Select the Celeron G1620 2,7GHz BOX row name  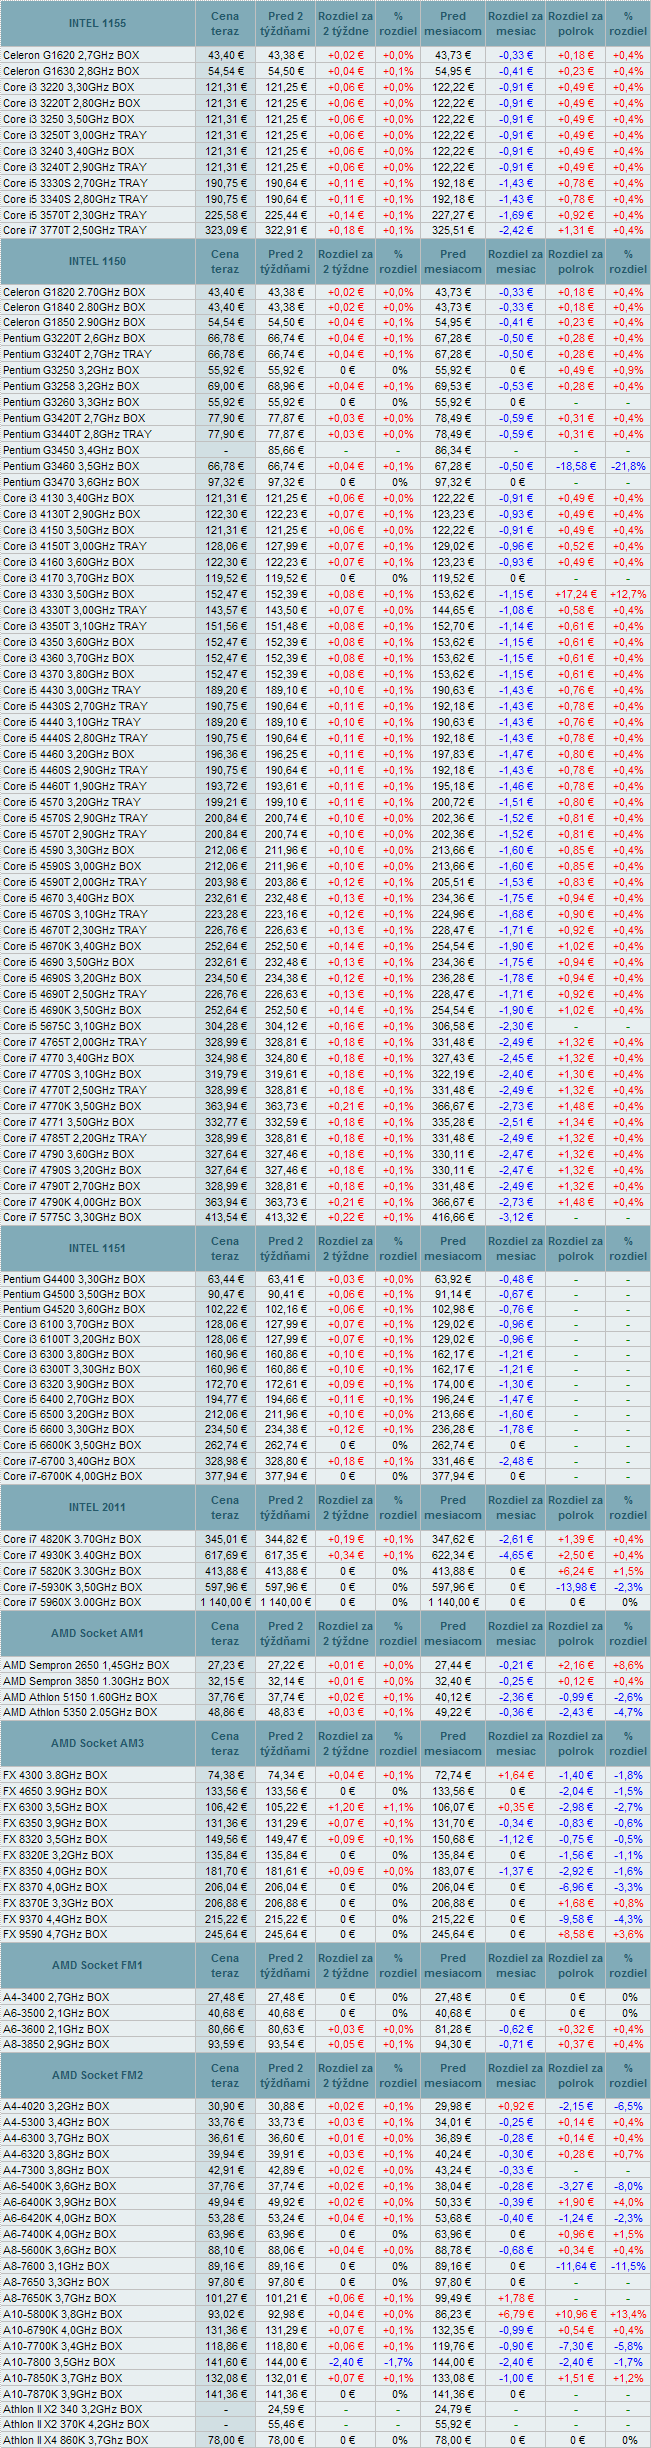click(69, 55)
